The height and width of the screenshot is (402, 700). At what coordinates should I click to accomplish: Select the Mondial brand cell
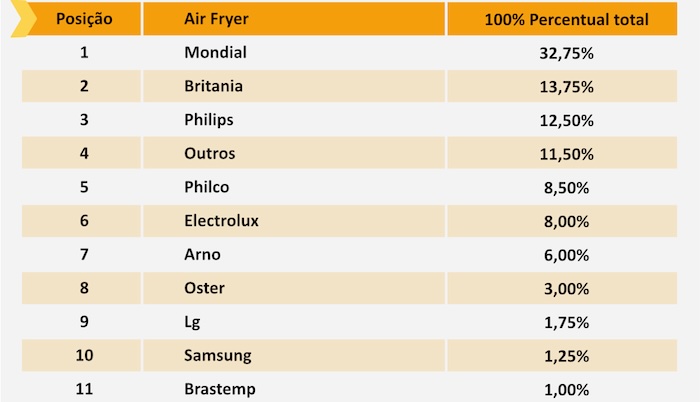215,53
